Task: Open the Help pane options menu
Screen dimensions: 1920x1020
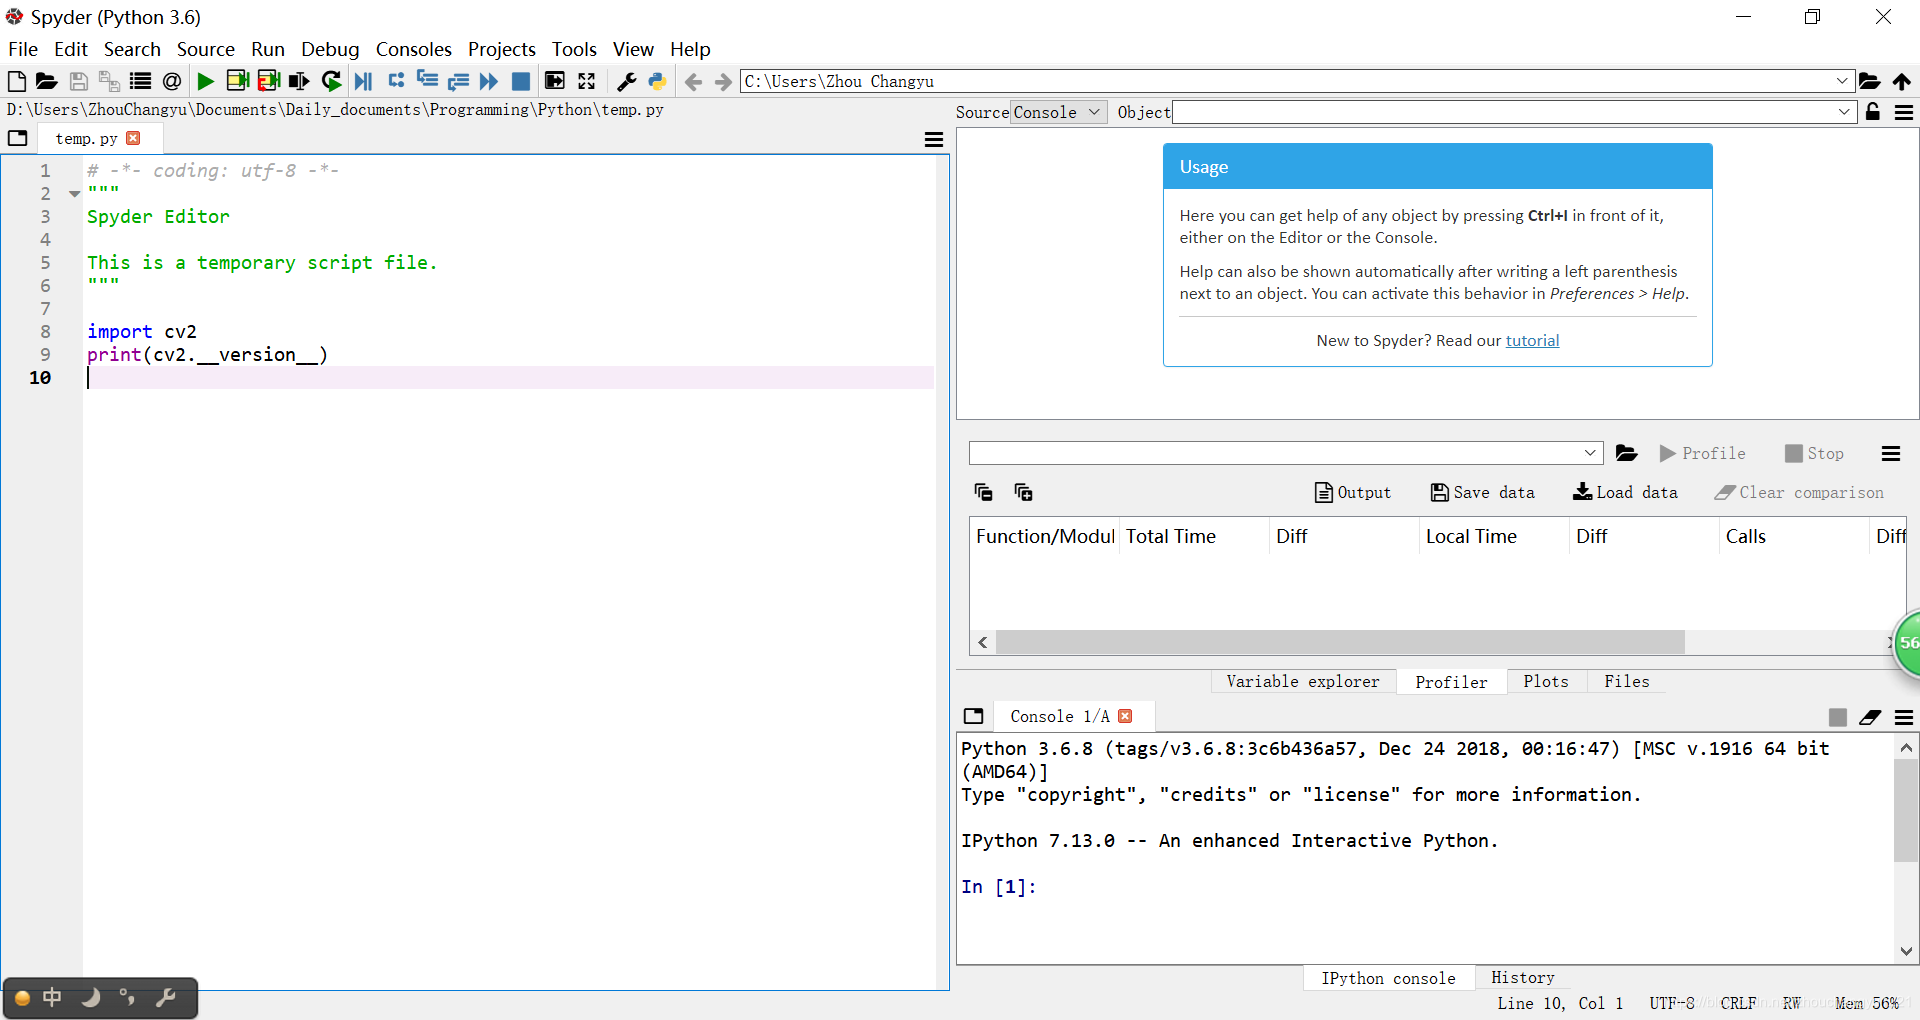Action: point(1904,112)
